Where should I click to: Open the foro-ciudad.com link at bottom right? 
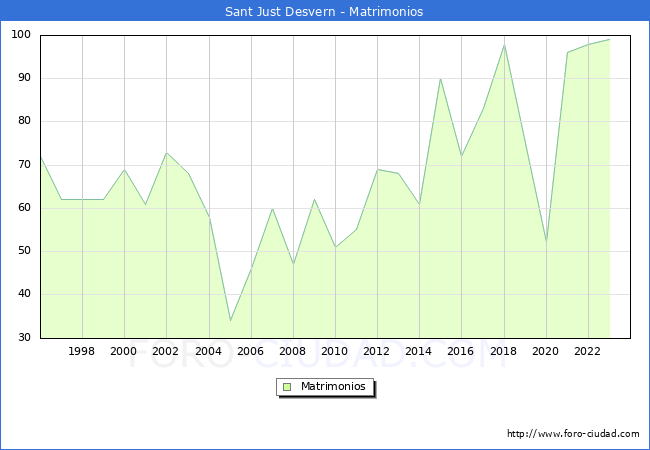point(573,434)
